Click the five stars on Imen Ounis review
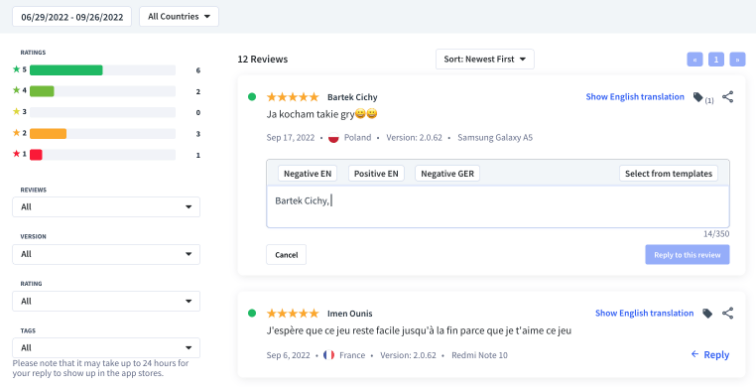756x387 pixels. pyautogui.click(x=293, y=313)
